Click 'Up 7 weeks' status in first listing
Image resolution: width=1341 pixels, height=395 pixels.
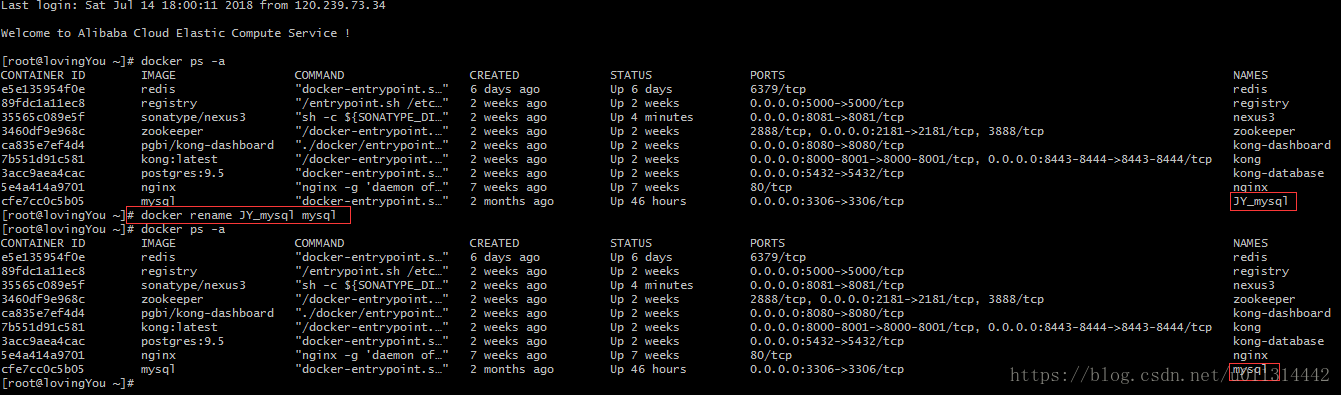[644, 188]
